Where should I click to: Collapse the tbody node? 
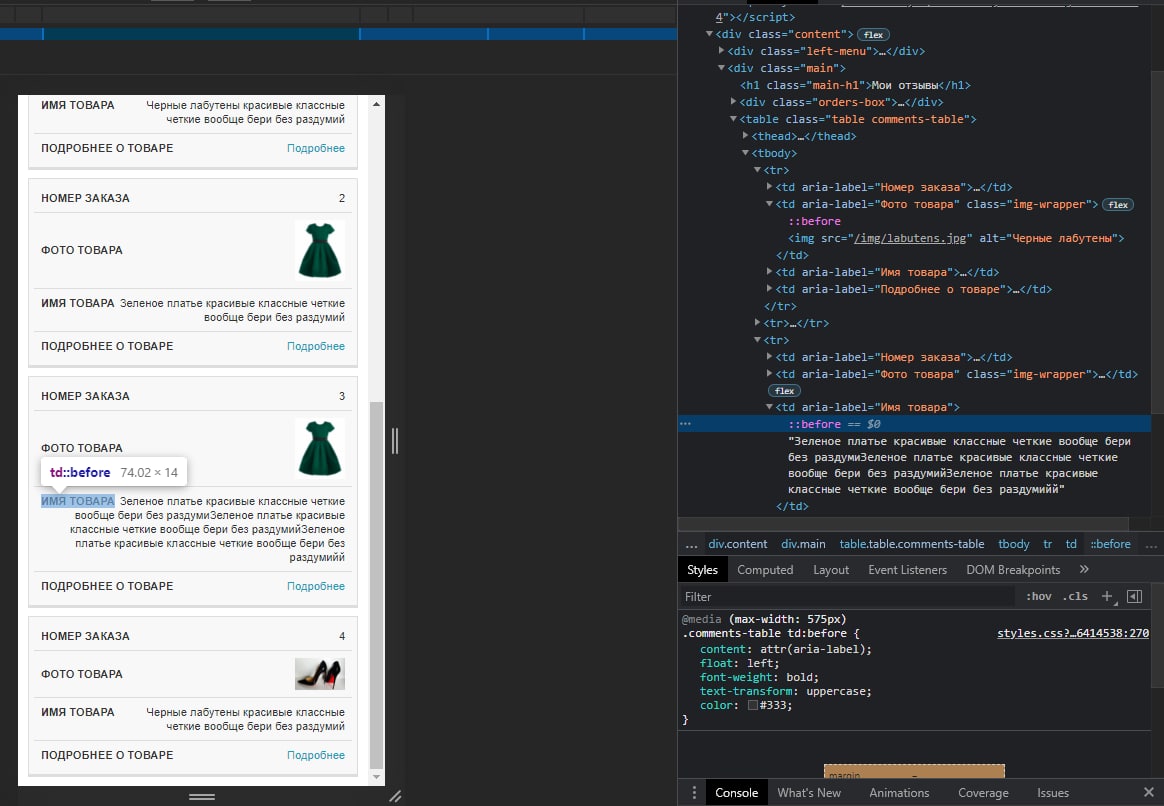tap(745, 154)
